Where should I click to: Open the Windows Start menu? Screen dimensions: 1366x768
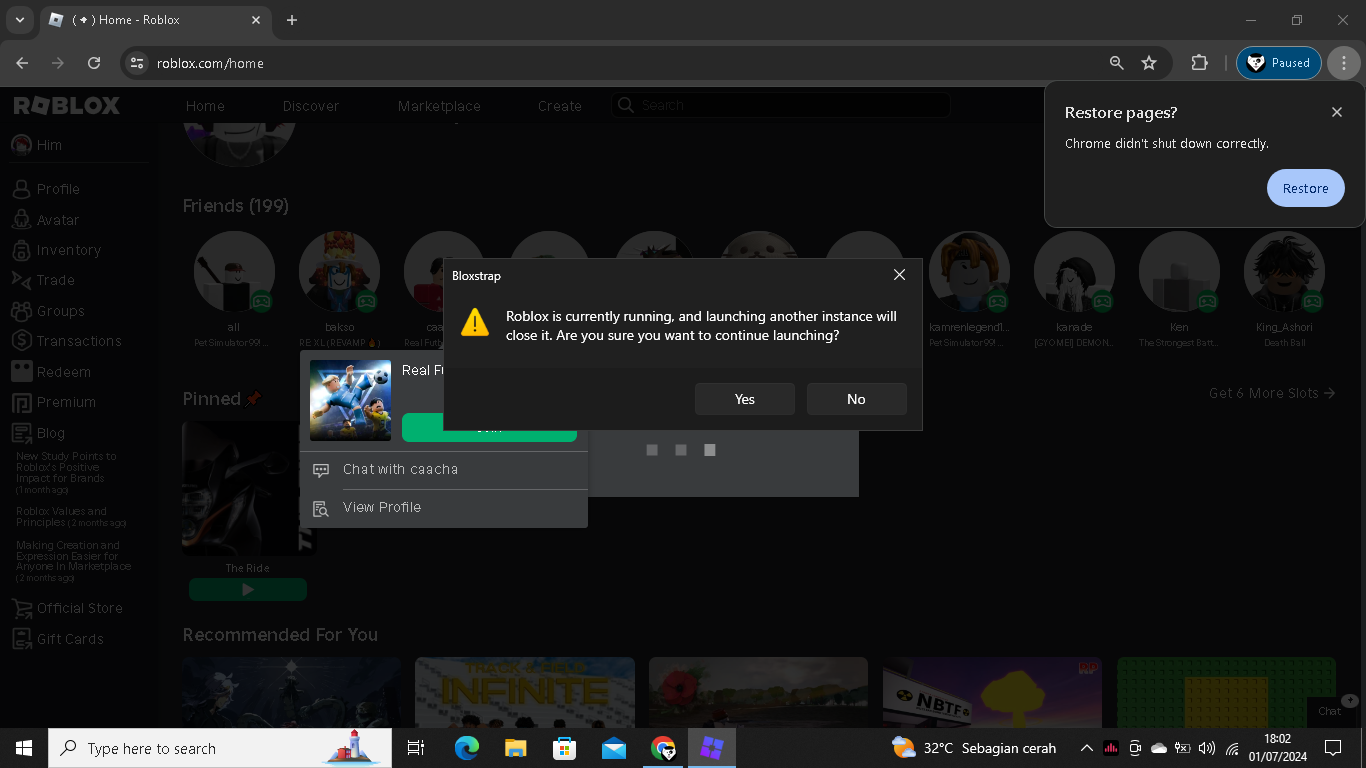(24, 748)
